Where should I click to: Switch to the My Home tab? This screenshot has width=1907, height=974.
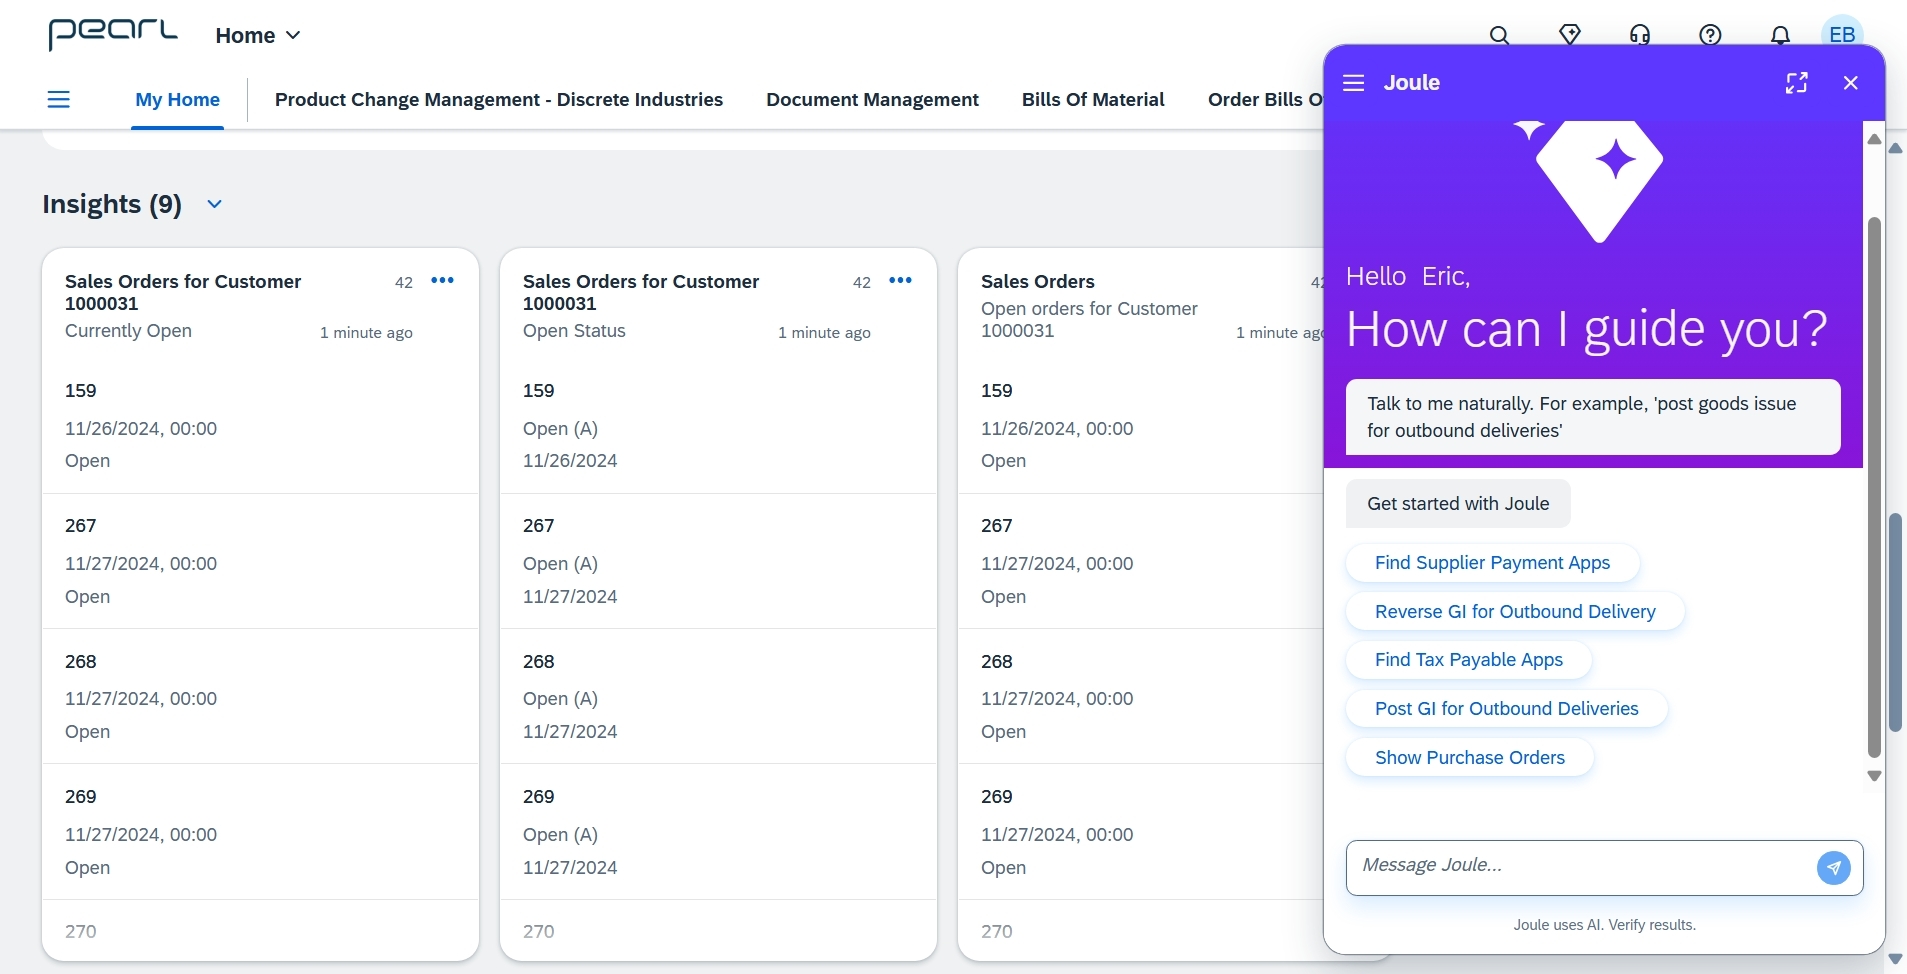coord(178,99)
